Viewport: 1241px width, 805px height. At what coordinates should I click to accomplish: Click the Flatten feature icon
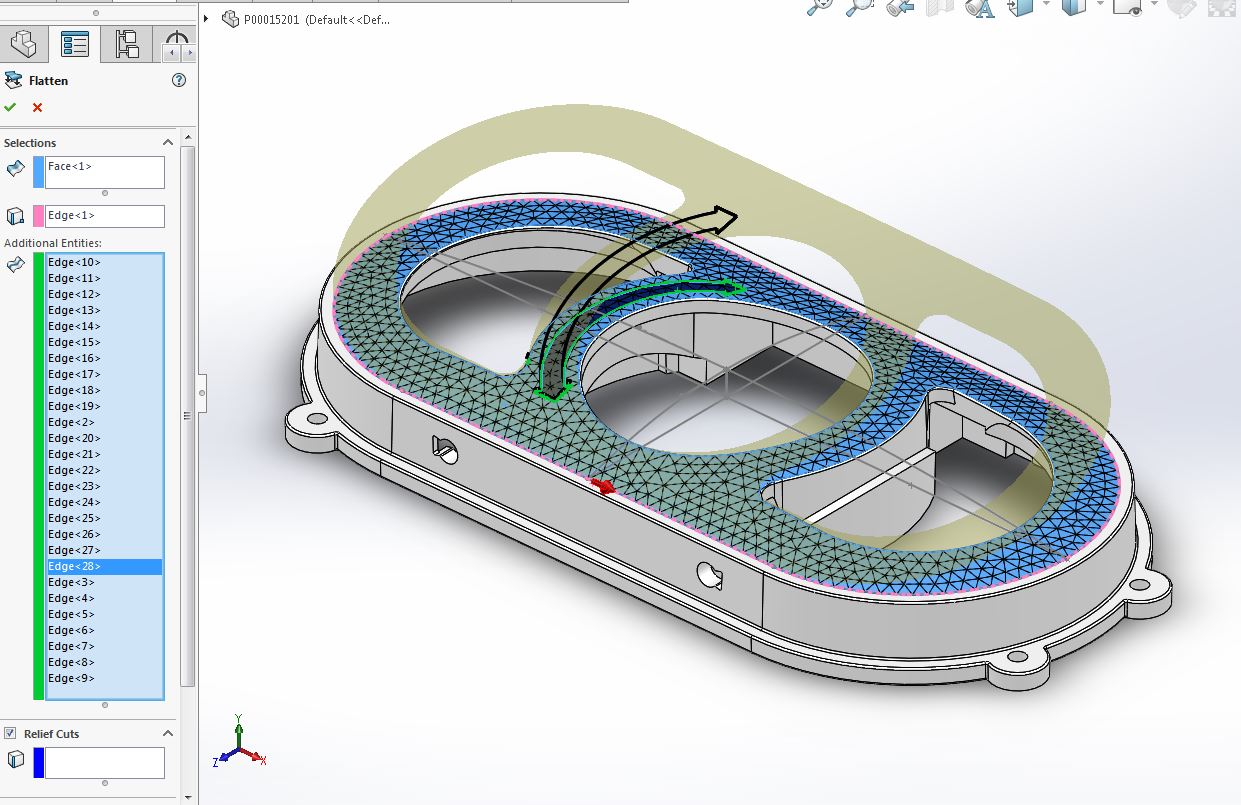click(x=14, y=81)
